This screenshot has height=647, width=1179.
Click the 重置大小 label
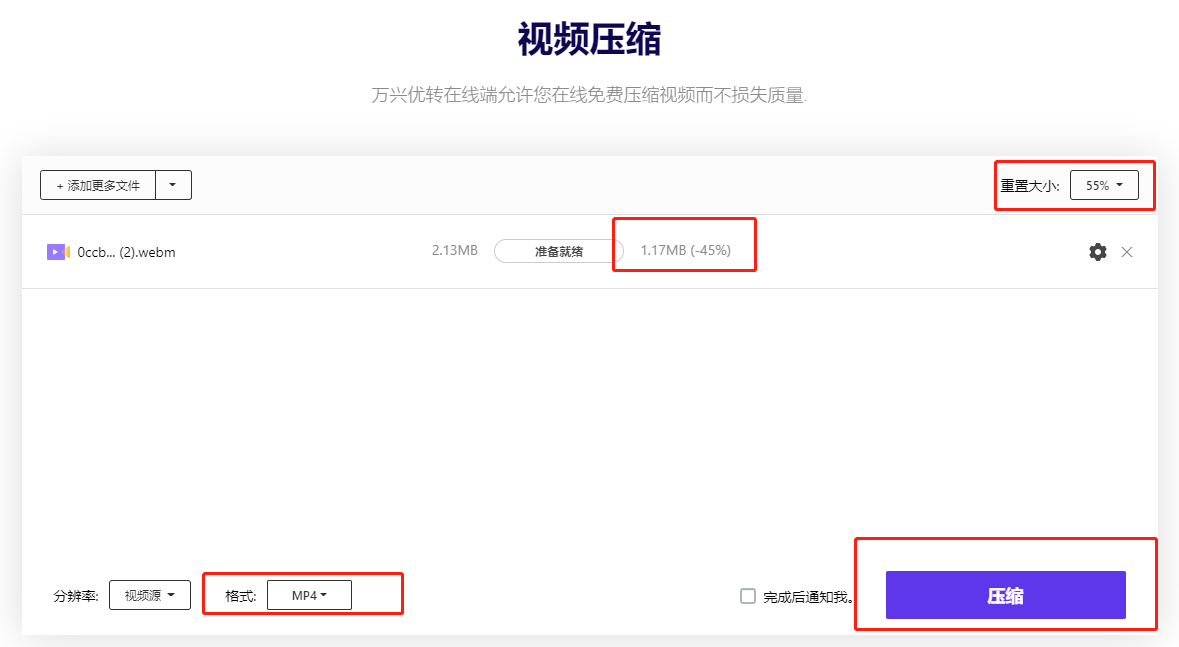point(1029,186)
